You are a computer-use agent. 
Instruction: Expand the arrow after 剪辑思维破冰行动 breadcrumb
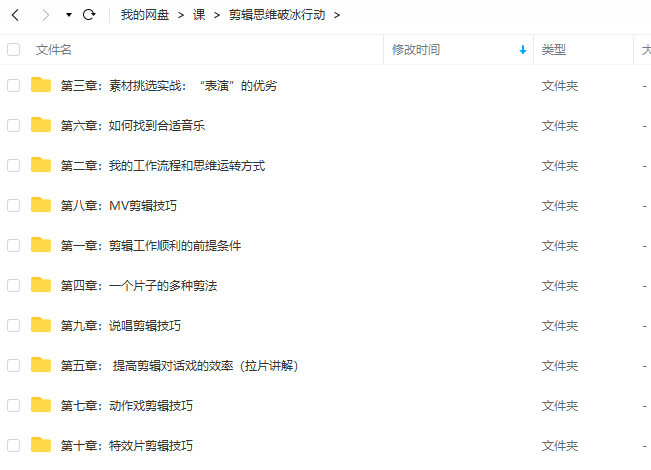point(337,15)
